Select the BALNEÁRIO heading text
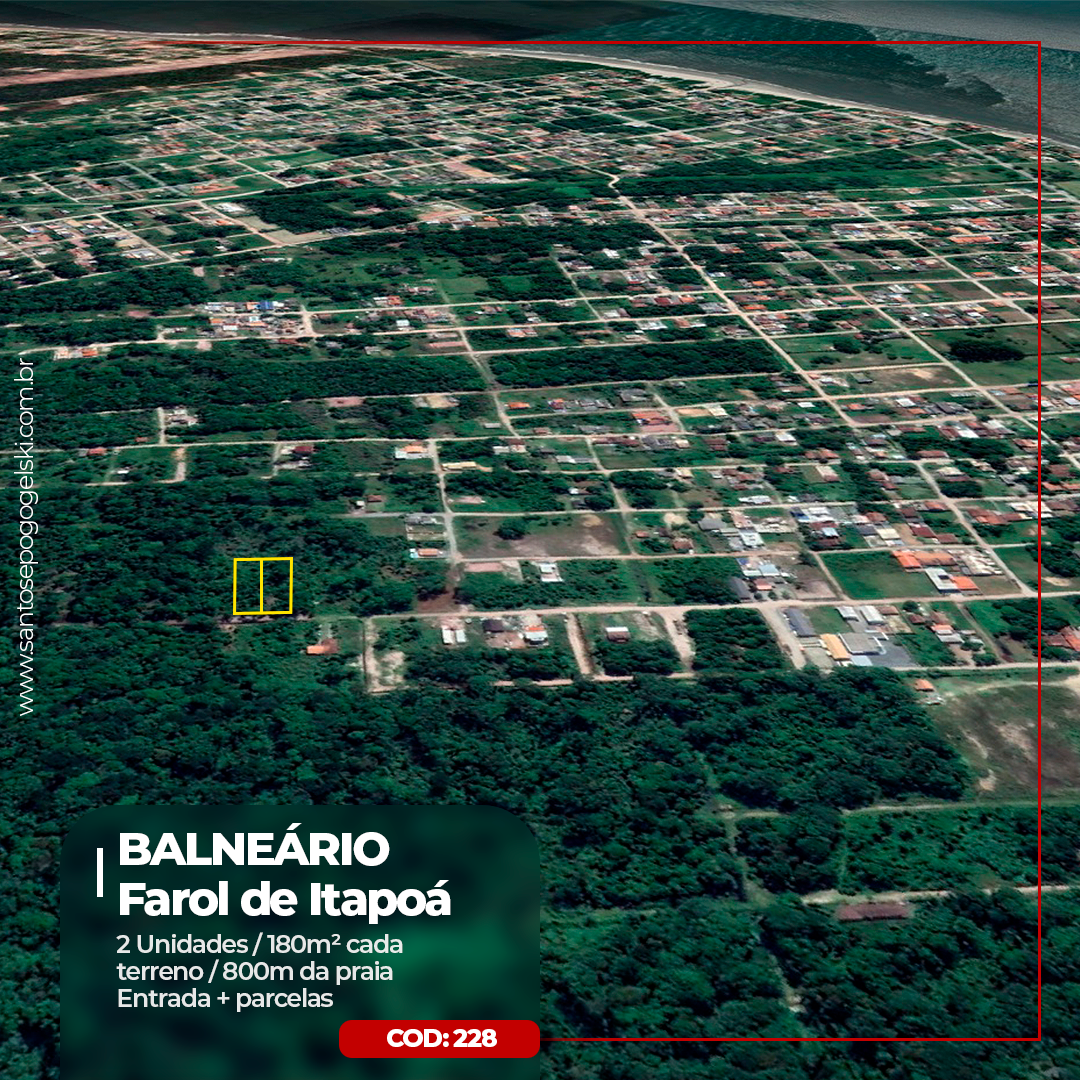This screenshot has height=1080, width=1080. point(253,850)
